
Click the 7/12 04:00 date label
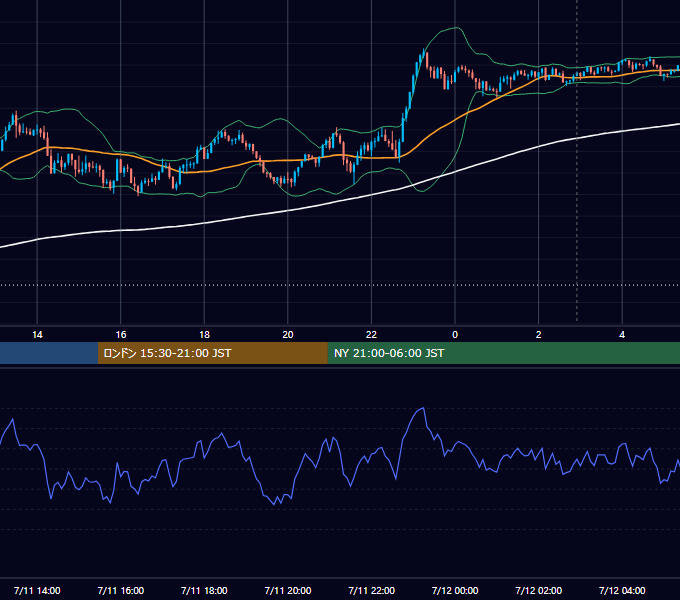[622, 590]
